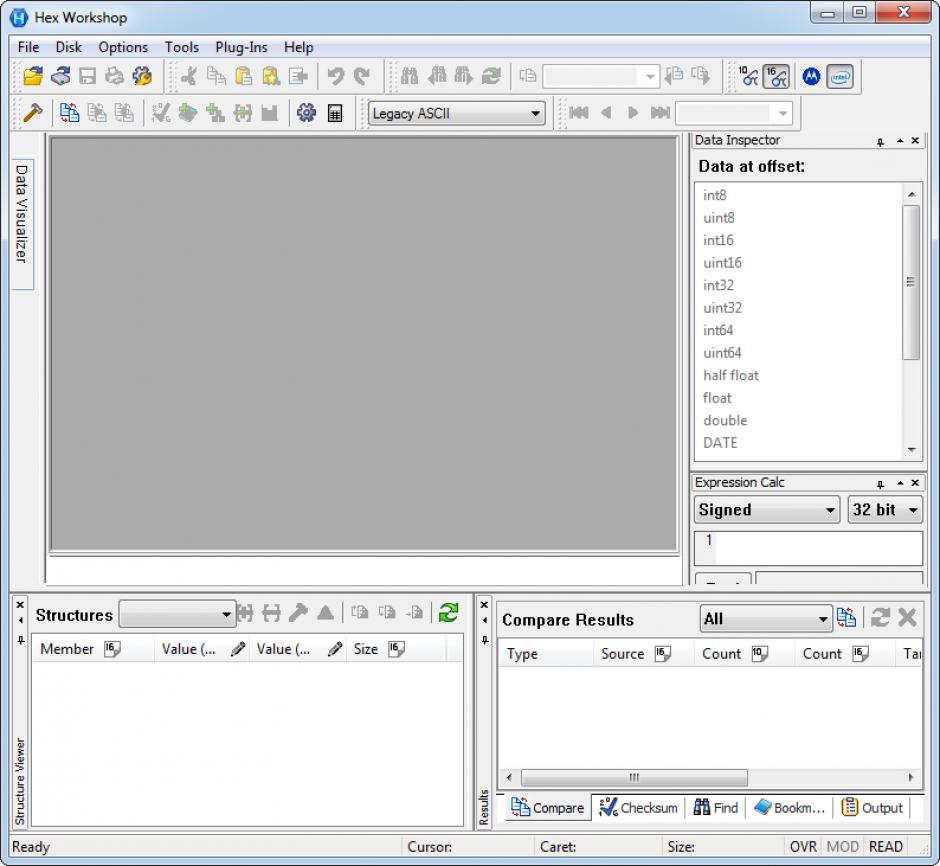Image resolution: width=940 pixels, height=866 pixels.
Task: Click the Paste clipboard icon
Action: [x=243, y=76]
